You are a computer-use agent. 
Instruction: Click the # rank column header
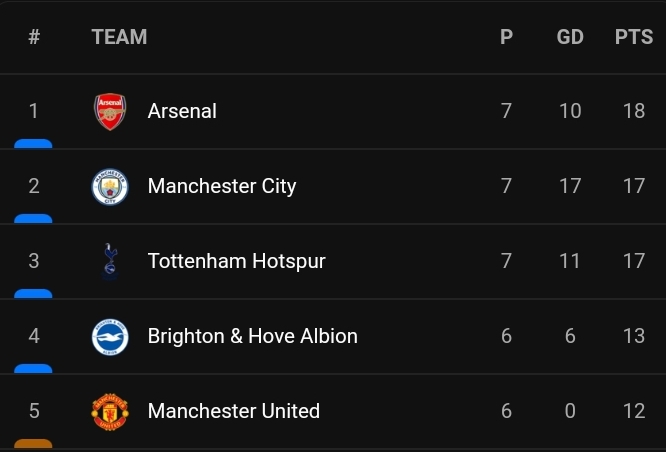[x=34, y=37]
